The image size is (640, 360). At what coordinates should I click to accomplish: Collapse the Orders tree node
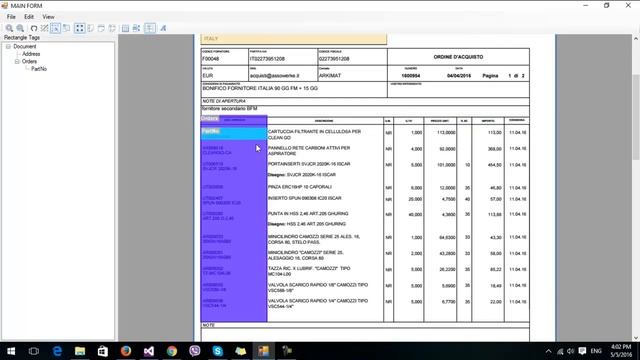point(17,62)
